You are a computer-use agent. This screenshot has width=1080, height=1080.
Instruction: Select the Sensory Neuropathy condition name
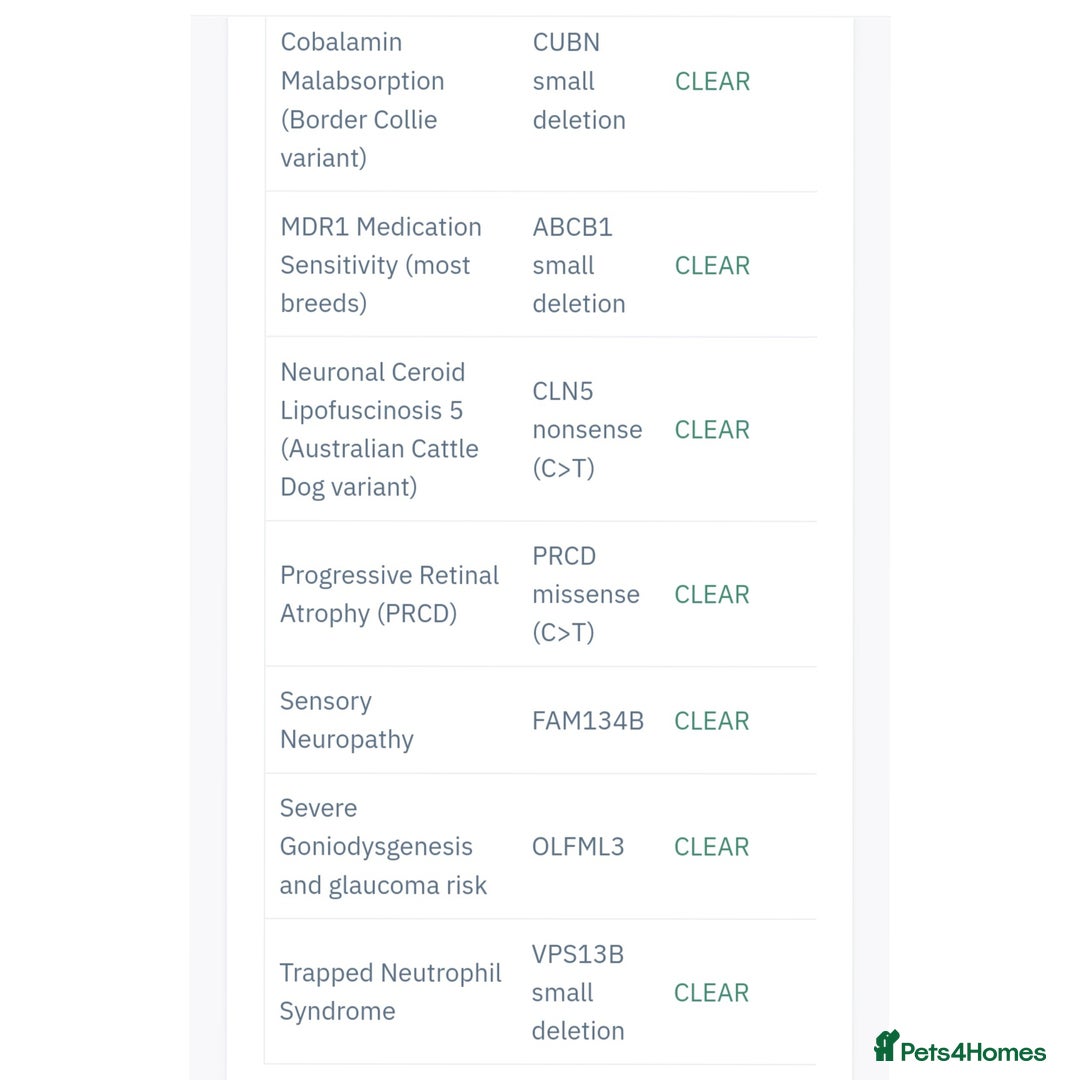(346, 720)
